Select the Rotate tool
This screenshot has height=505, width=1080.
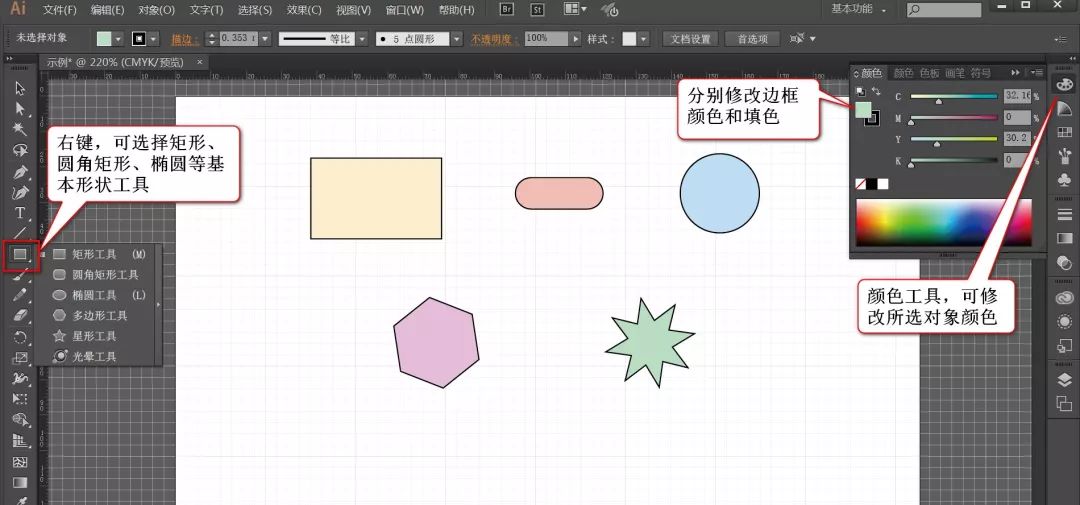pyautogui.click(x=20, y=337)
